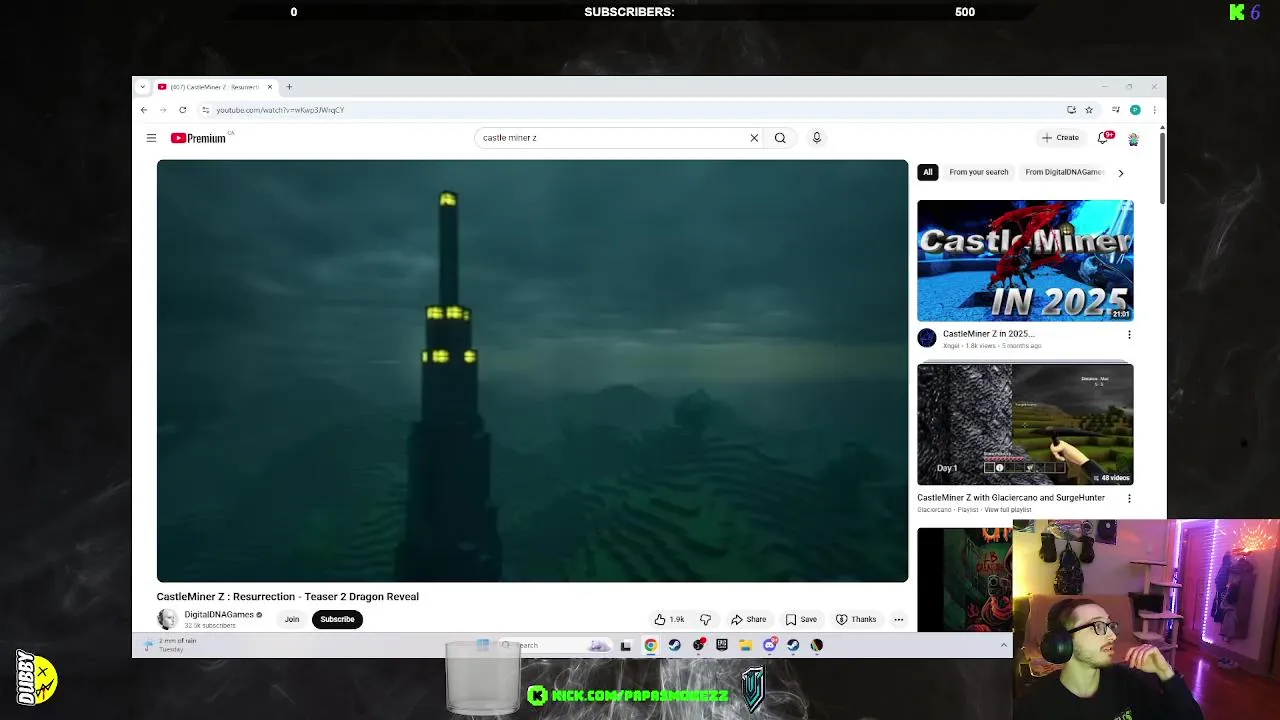Reload the page with the refresh icon
The width and height of the screenshot is (1280, 720).
pyautogui.click(x=182, y=110)
